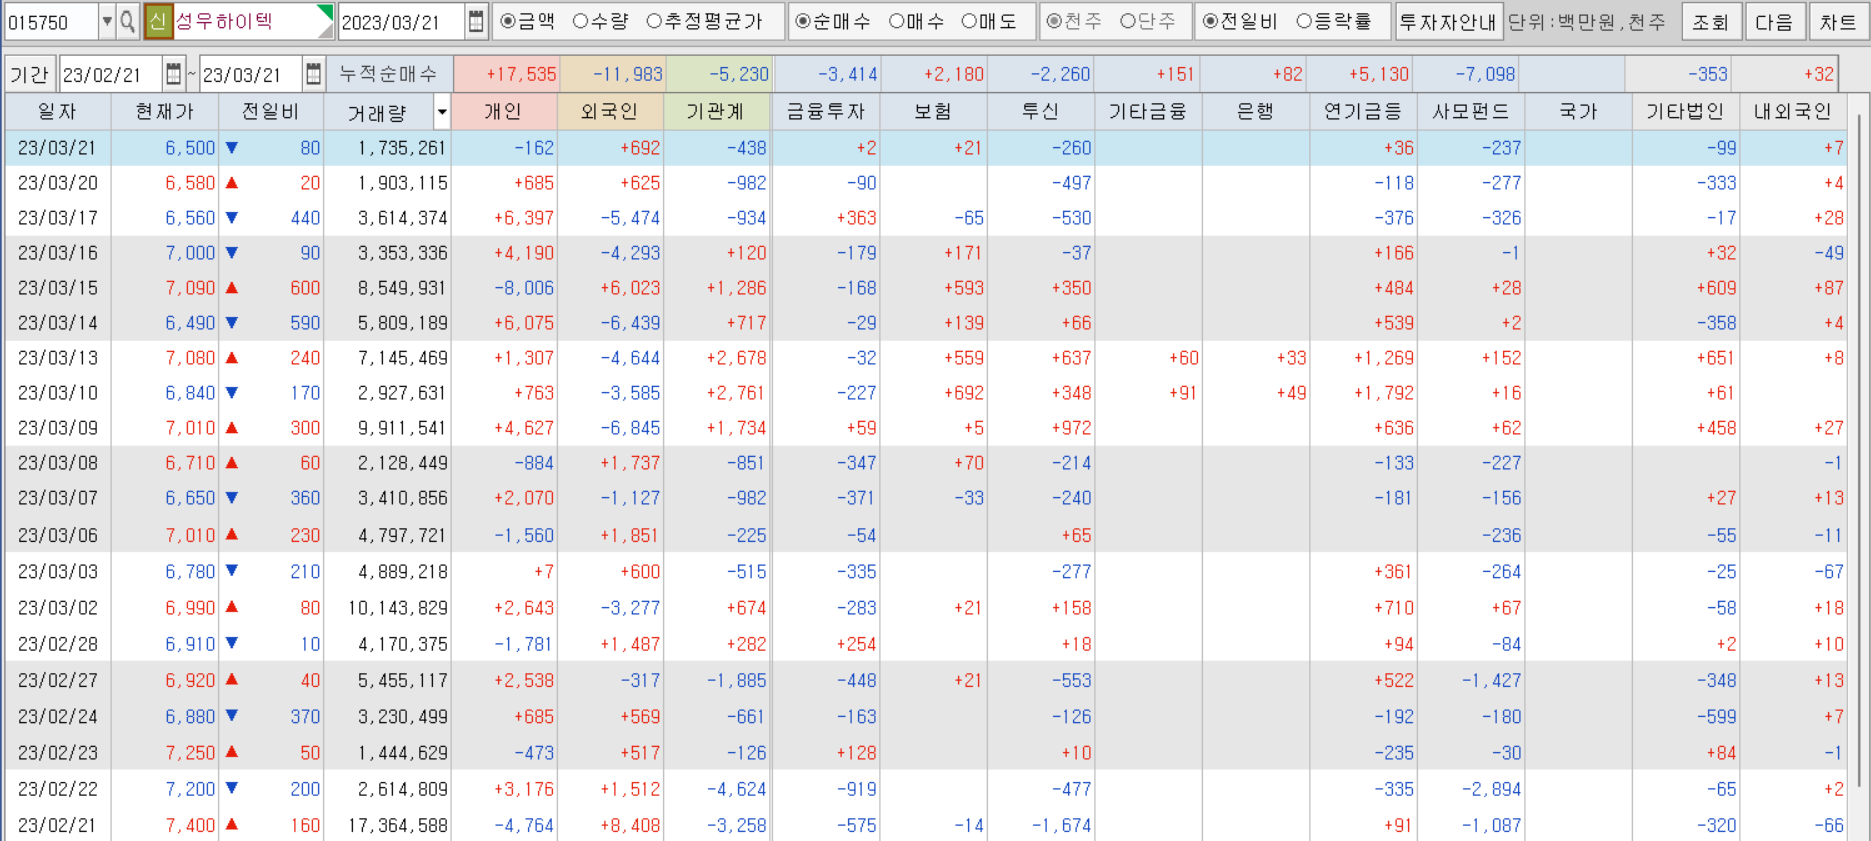This screenshot has height=841, width=1871.
Task: Open the stock code dropdown arrow
Action: [107, 21]
